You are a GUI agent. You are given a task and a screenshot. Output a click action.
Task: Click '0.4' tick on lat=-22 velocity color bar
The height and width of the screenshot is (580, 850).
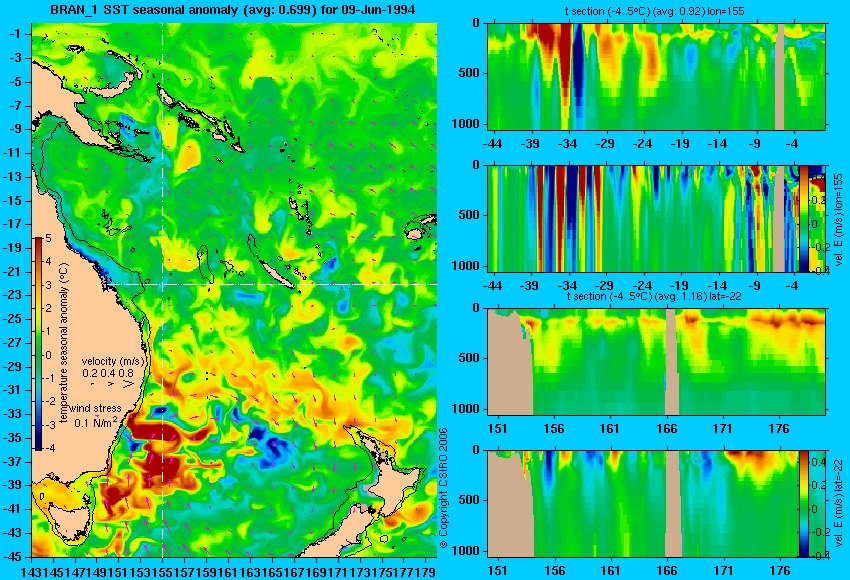pos(818,462)
